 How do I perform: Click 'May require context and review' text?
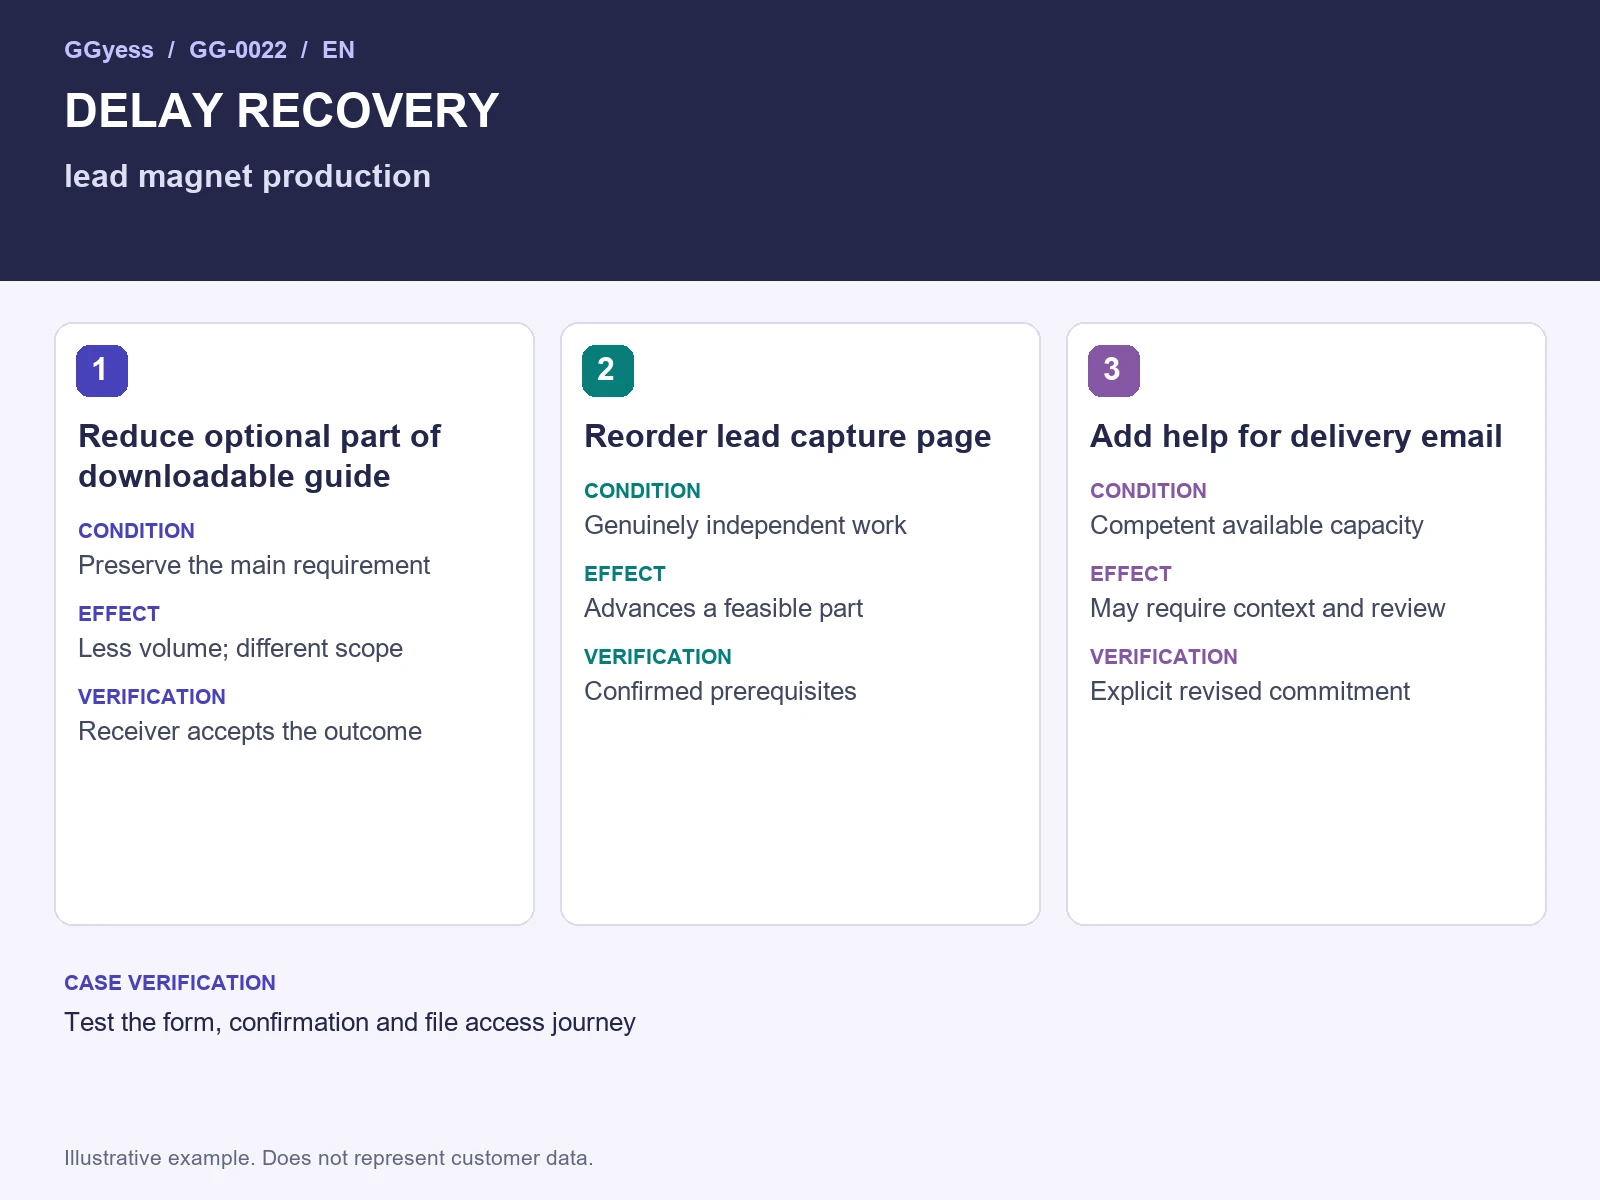click(x=1267, y=608)
